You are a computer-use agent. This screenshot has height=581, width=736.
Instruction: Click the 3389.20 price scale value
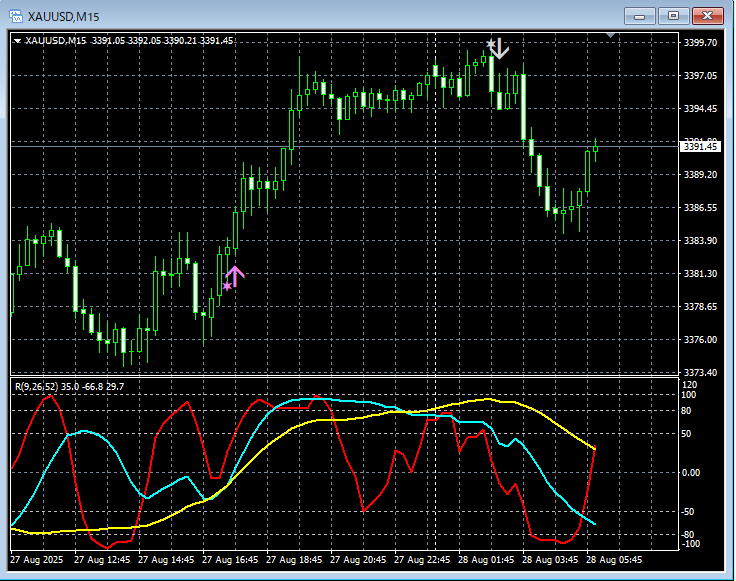pyautogui.click(x=700, y=175)
